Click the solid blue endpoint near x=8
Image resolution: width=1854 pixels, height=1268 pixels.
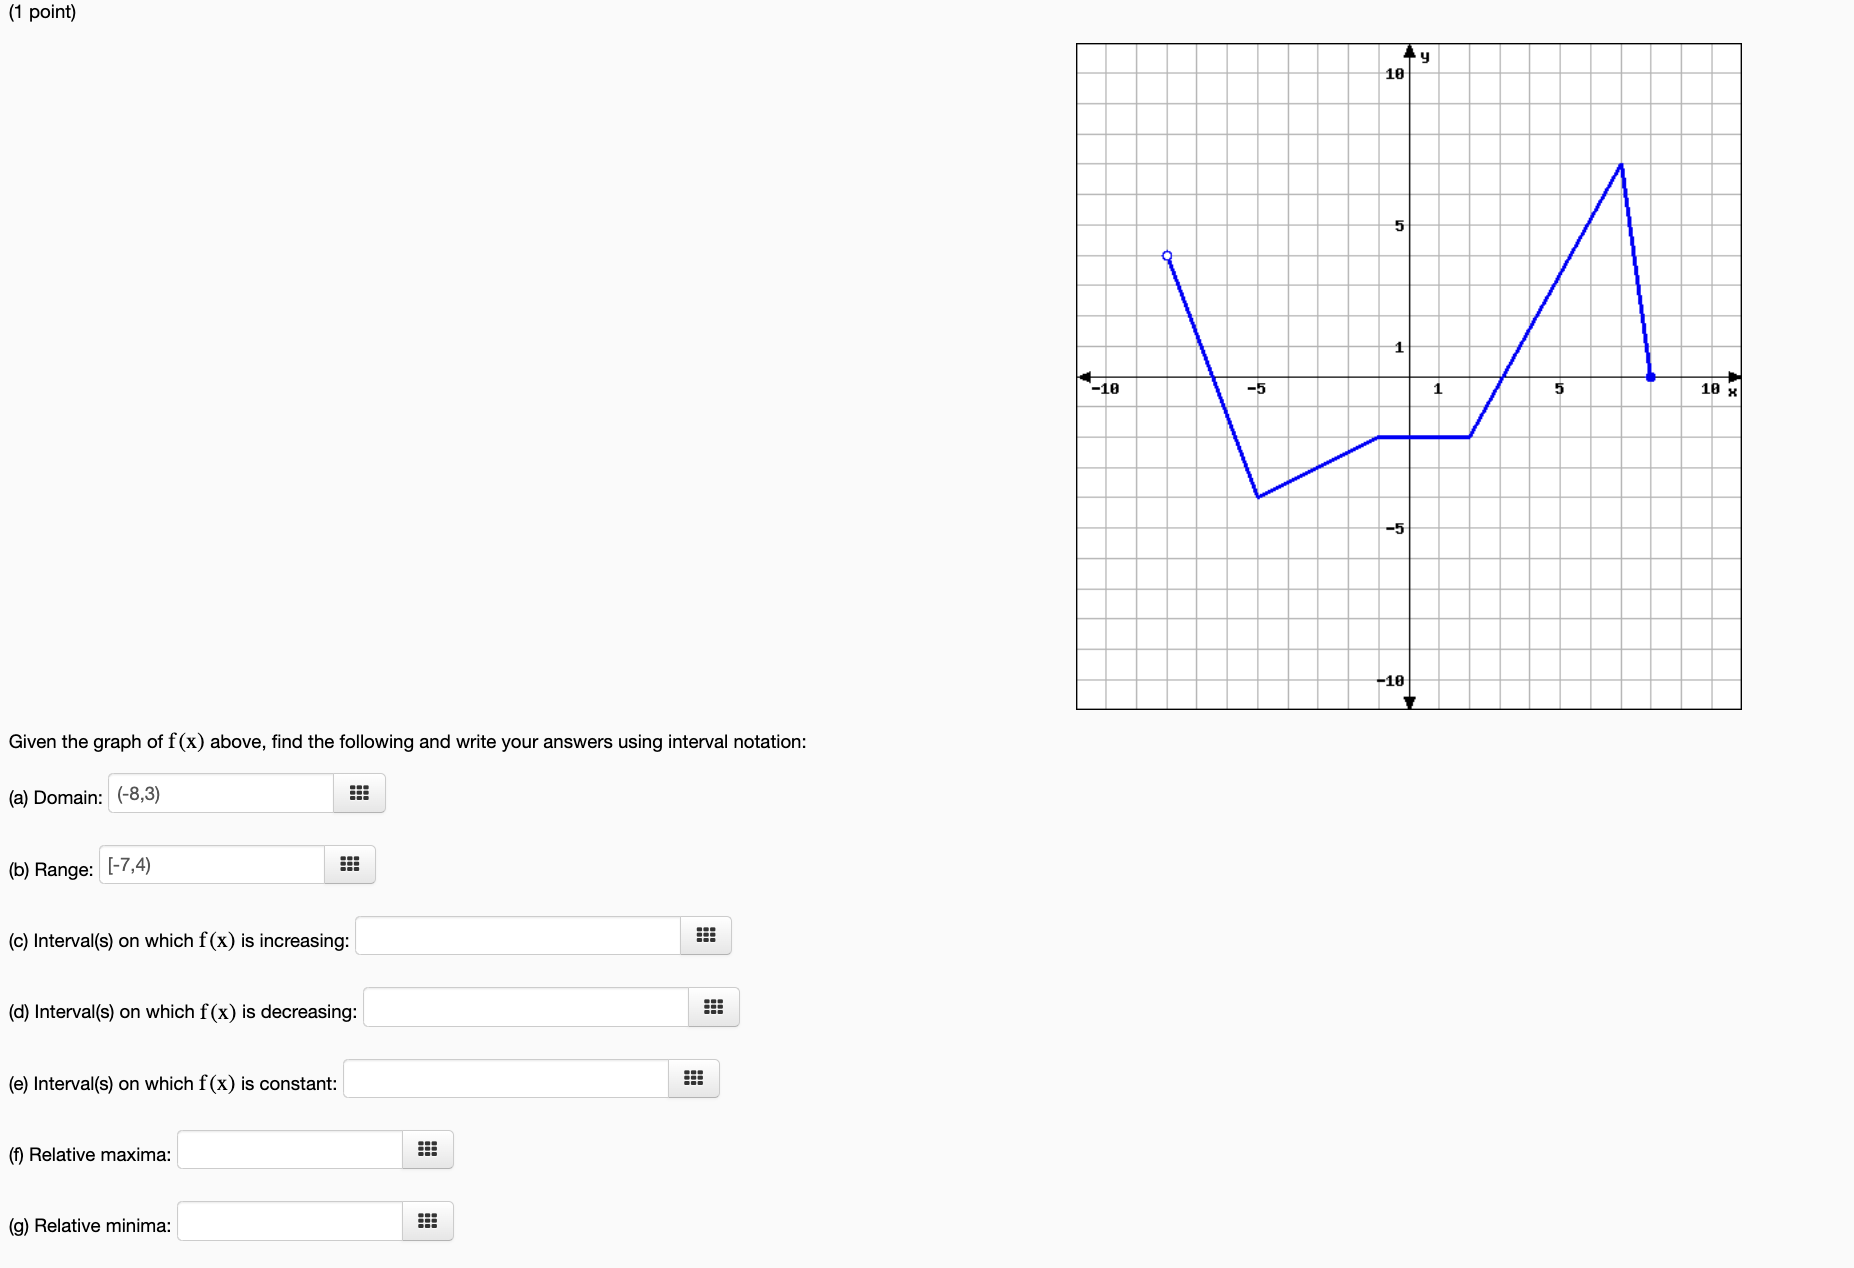pyautogui.click(x=1649, y=377)
